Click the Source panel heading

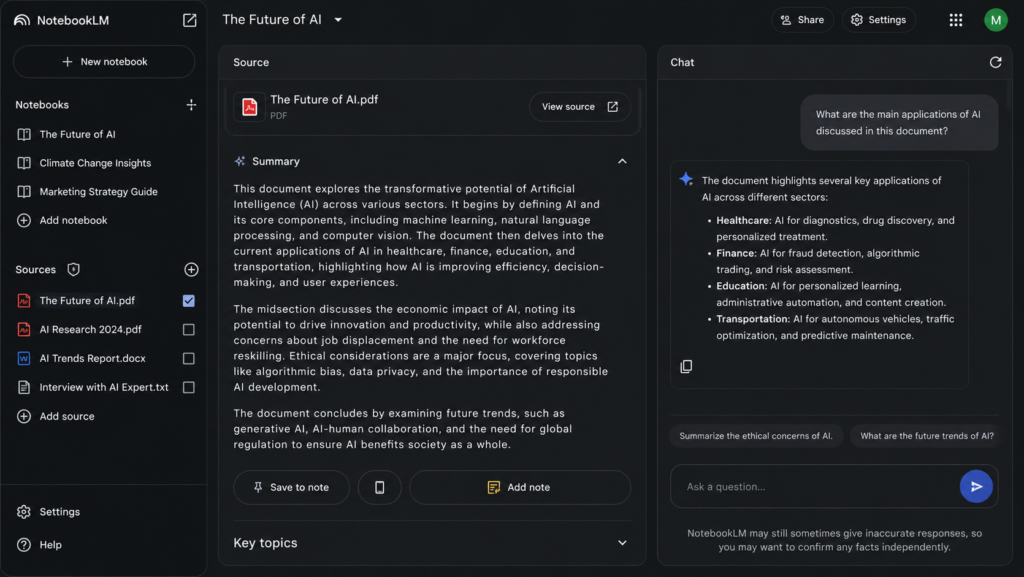pyautogui.click(x=251, y=62)
